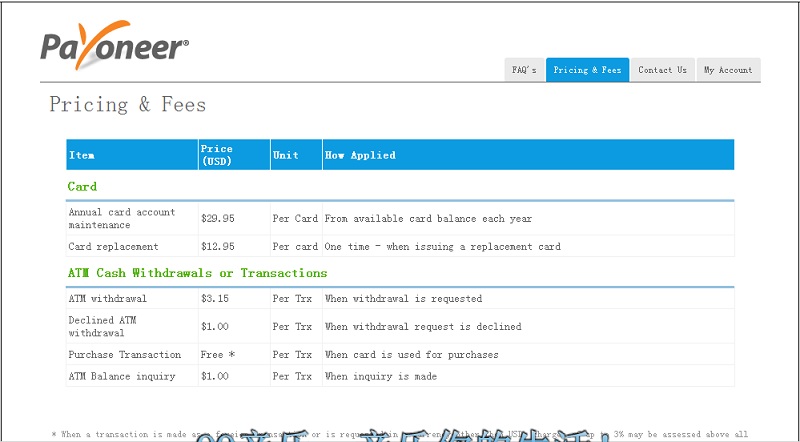Click the ATM Cash Withdrawals or Transactions heading
Screen dimensions: 800x442
(197, 273)
